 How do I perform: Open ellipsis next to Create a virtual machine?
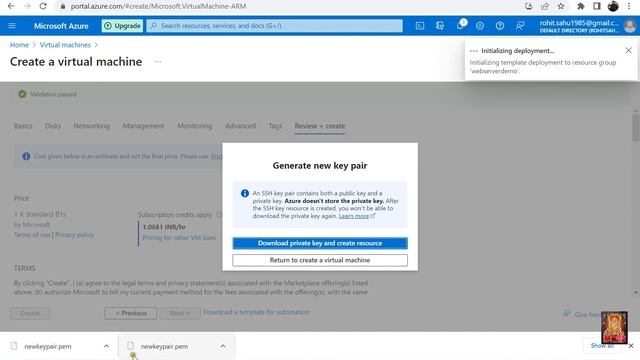point(158,62)
